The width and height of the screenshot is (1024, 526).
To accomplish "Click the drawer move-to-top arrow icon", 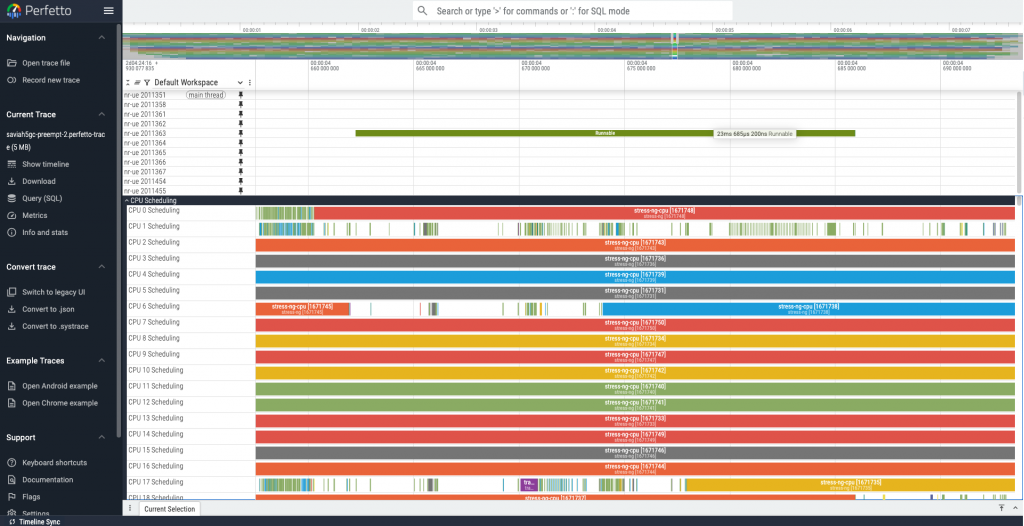I will click(x=1001, y=508).
